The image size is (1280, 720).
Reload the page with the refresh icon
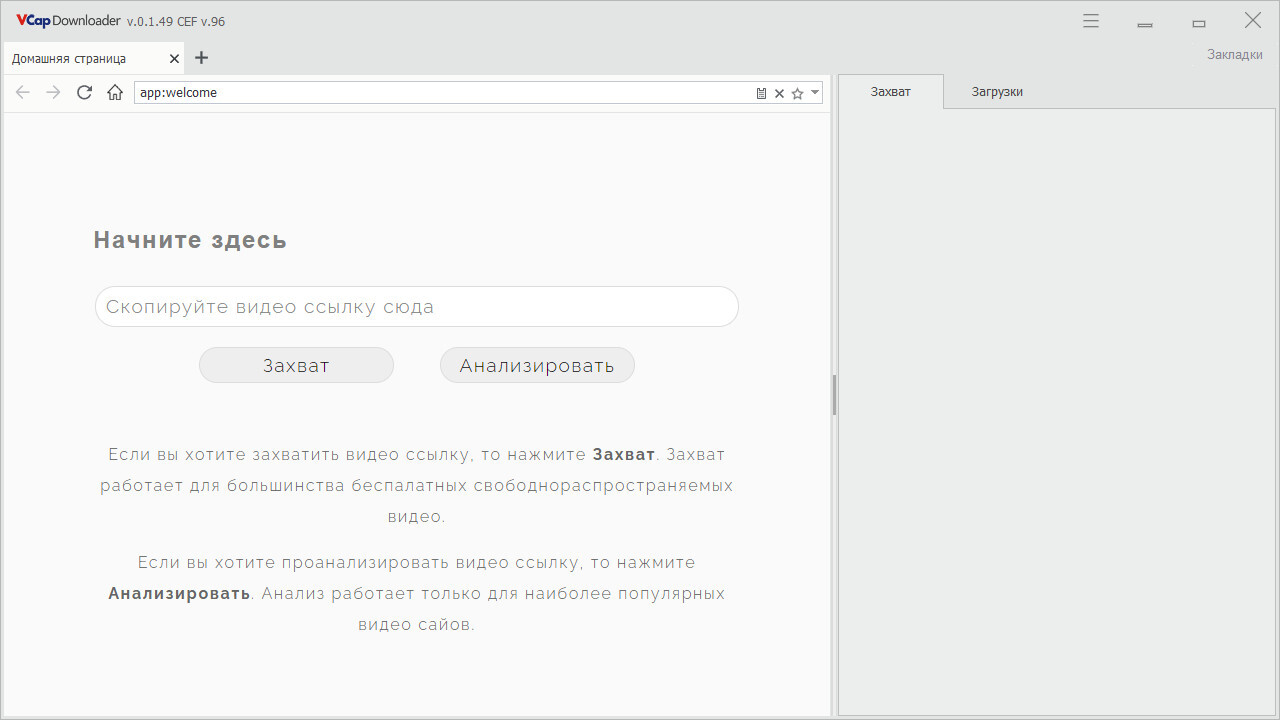[85, 92]
